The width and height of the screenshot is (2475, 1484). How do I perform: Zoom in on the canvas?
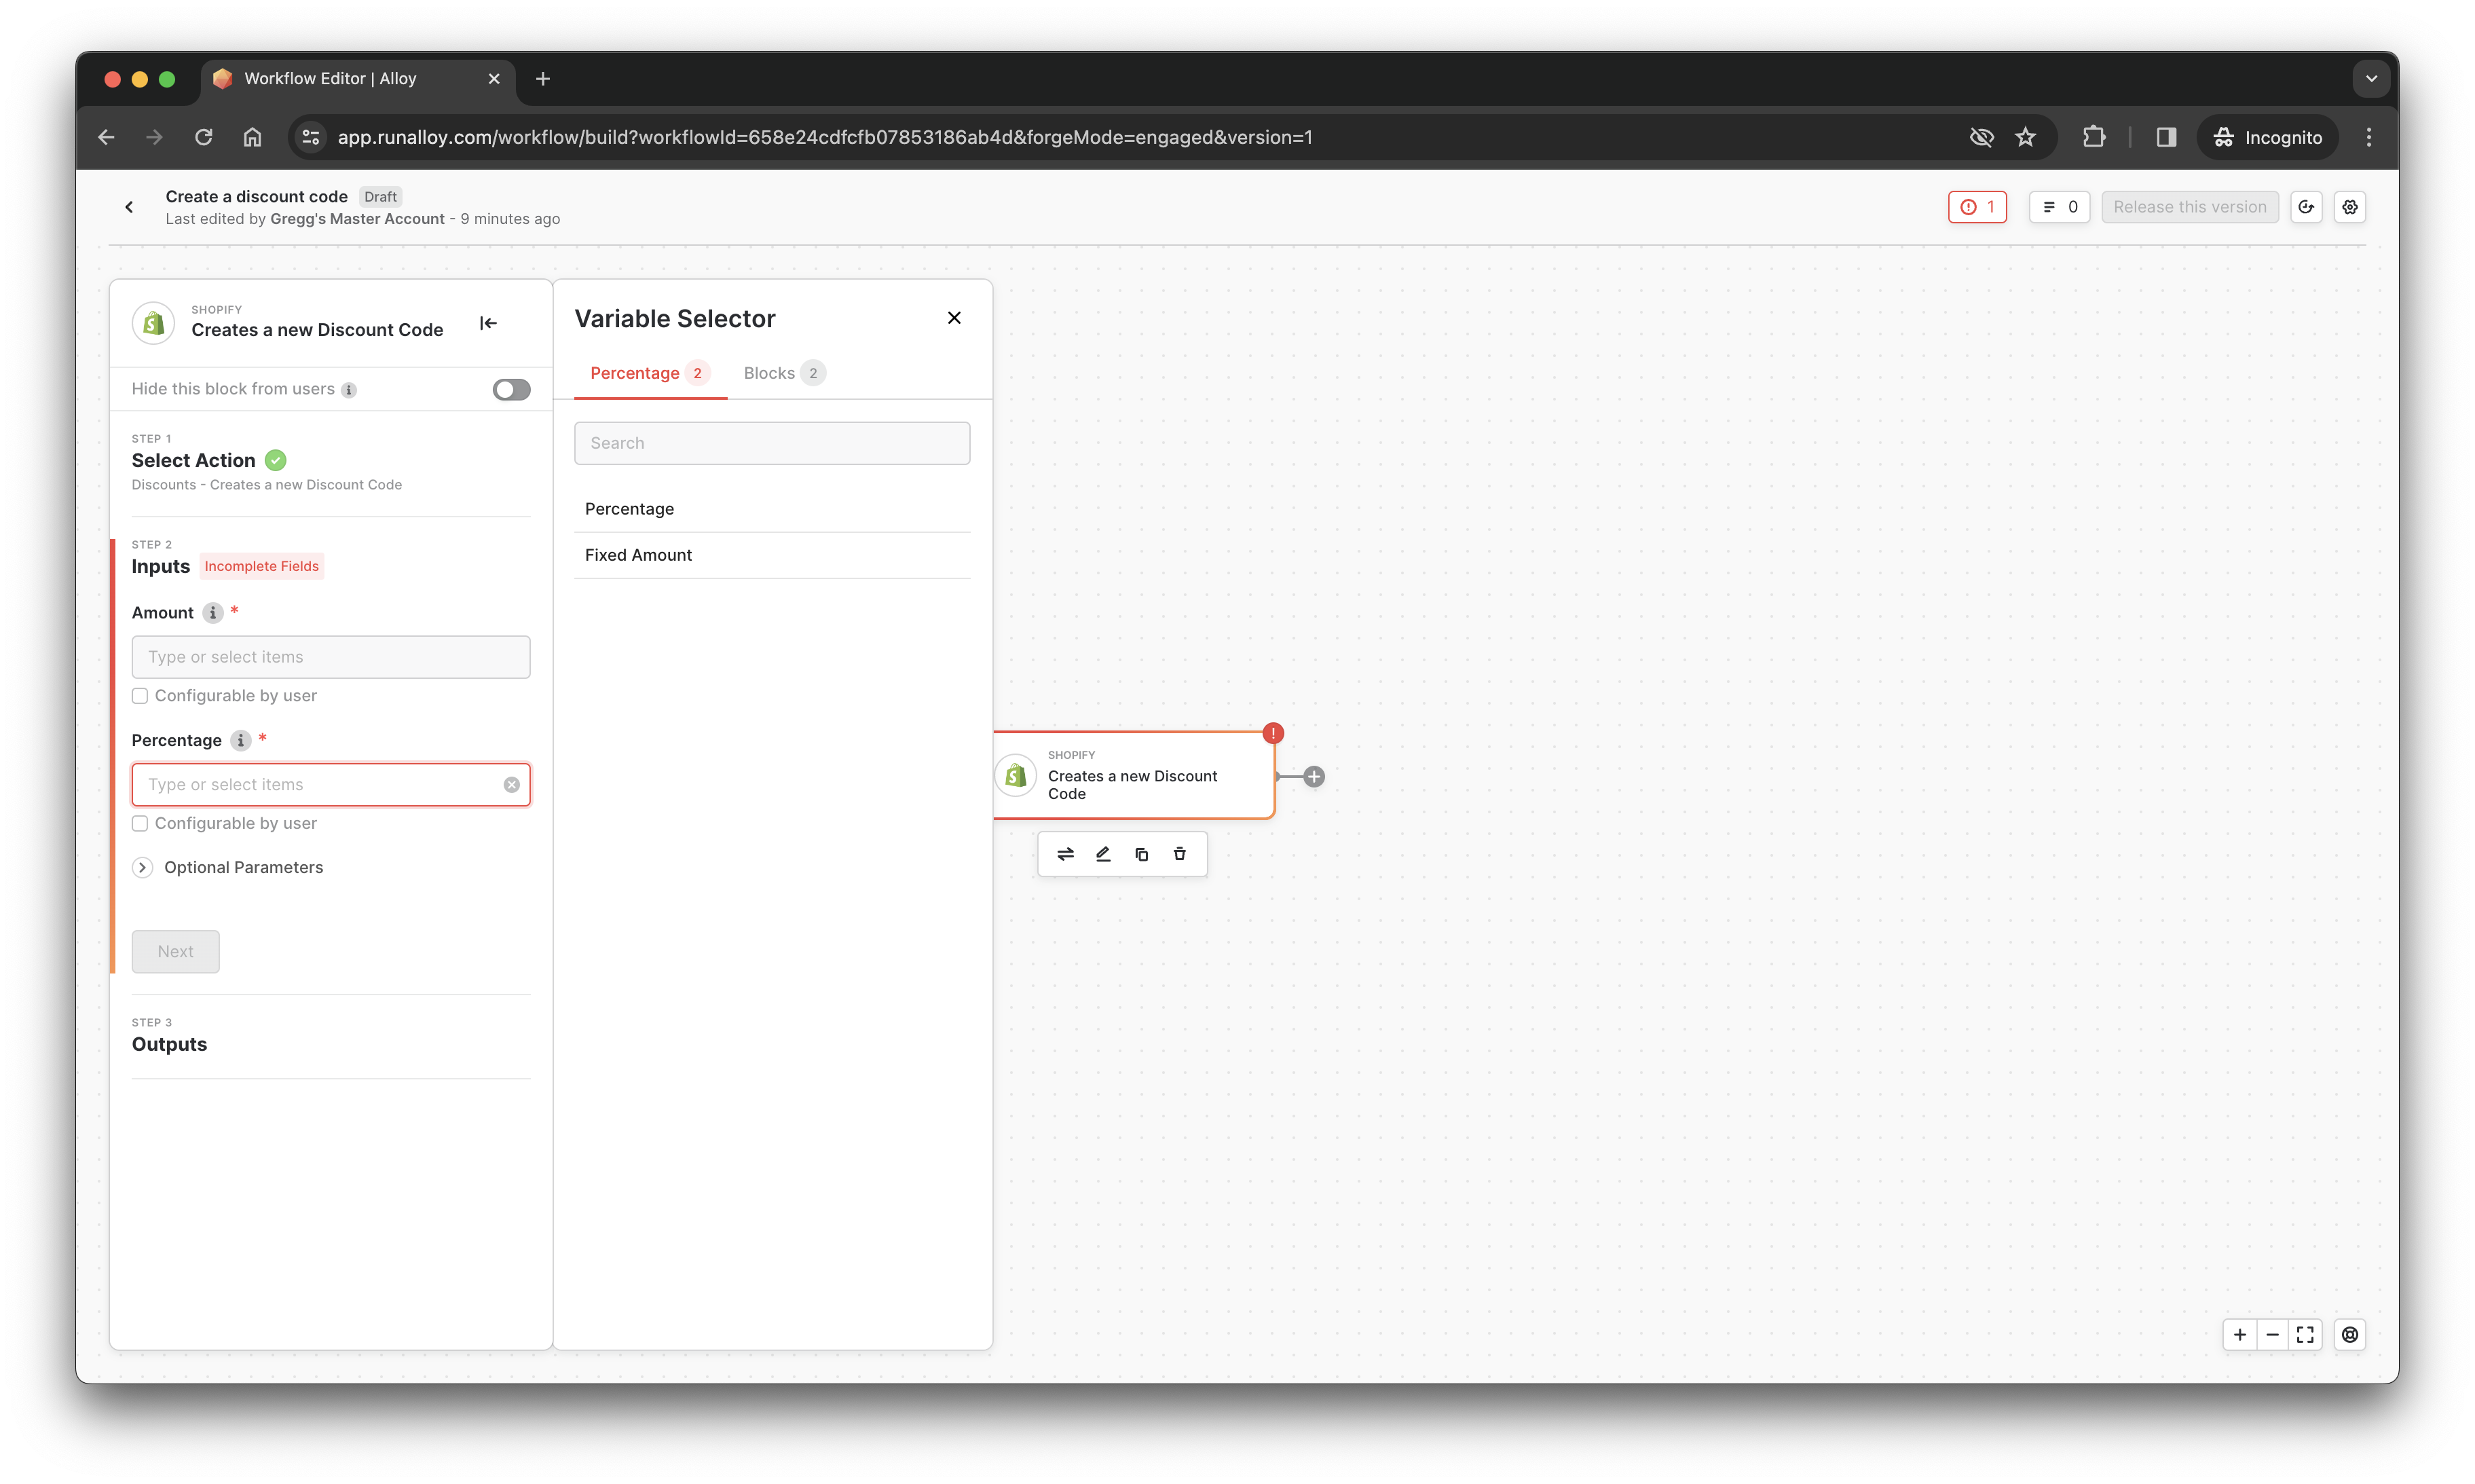(2240, 1335)
